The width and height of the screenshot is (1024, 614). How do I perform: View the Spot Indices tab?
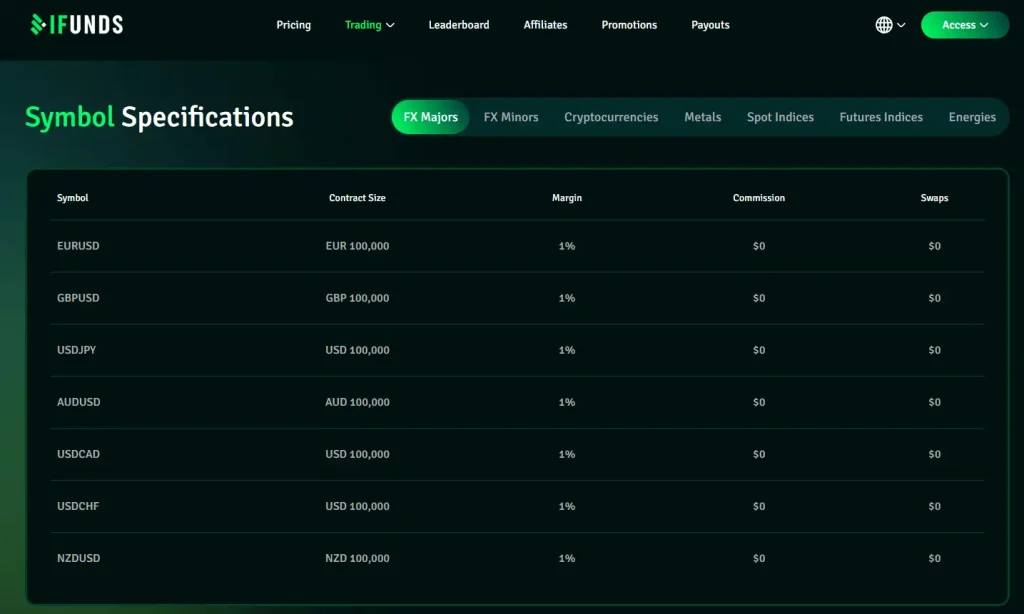click(x=780, y=117)
